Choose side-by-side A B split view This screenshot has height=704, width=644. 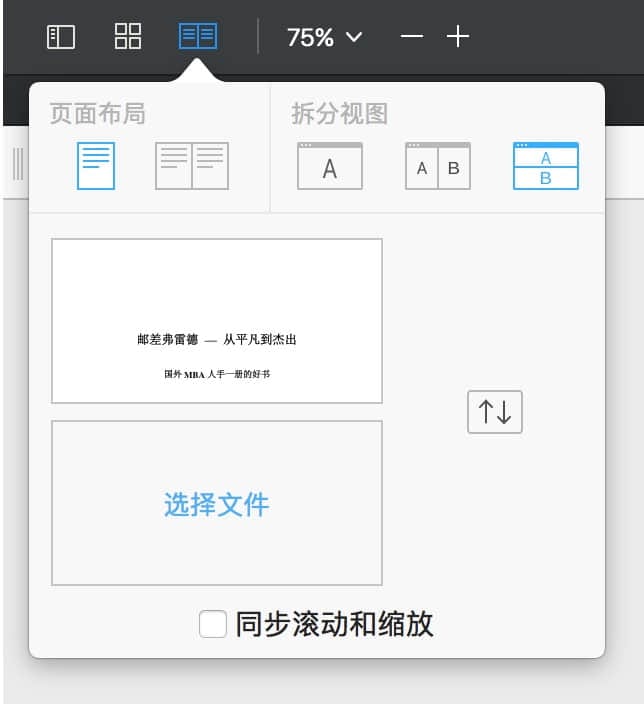pyautogui.click(x=437, y=166)
